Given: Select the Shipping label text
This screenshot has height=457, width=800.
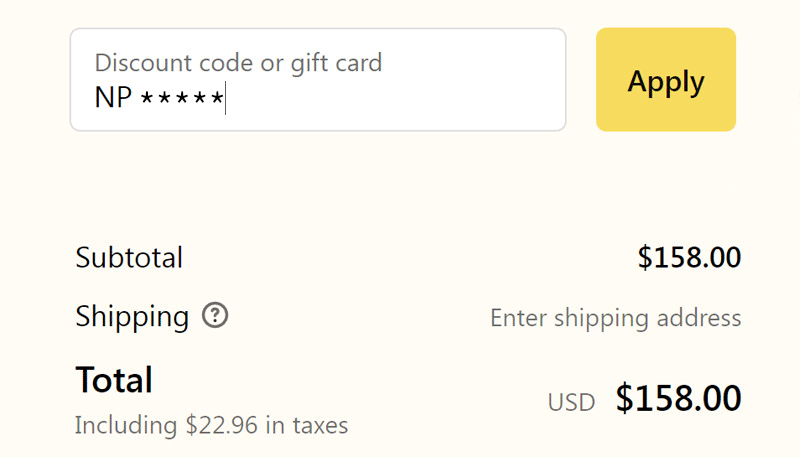Looking at the screenshot, I should [x=132, y=317].
